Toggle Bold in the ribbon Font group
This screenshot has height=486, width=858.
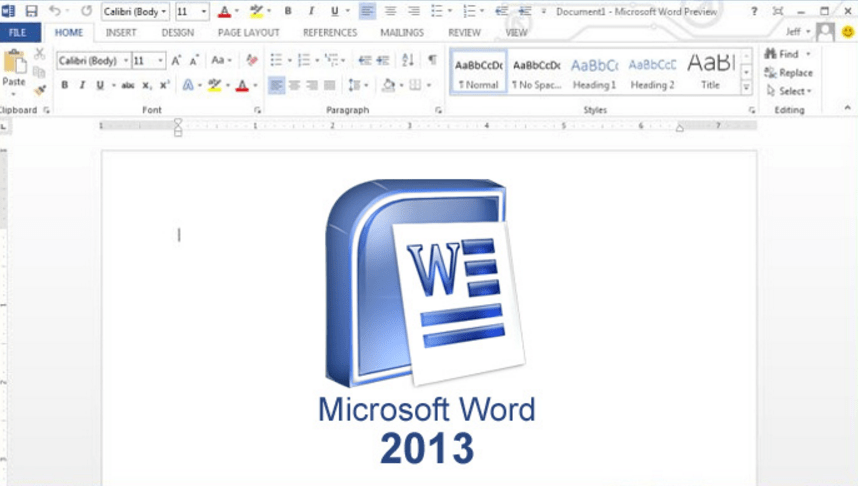pos(65,86)
